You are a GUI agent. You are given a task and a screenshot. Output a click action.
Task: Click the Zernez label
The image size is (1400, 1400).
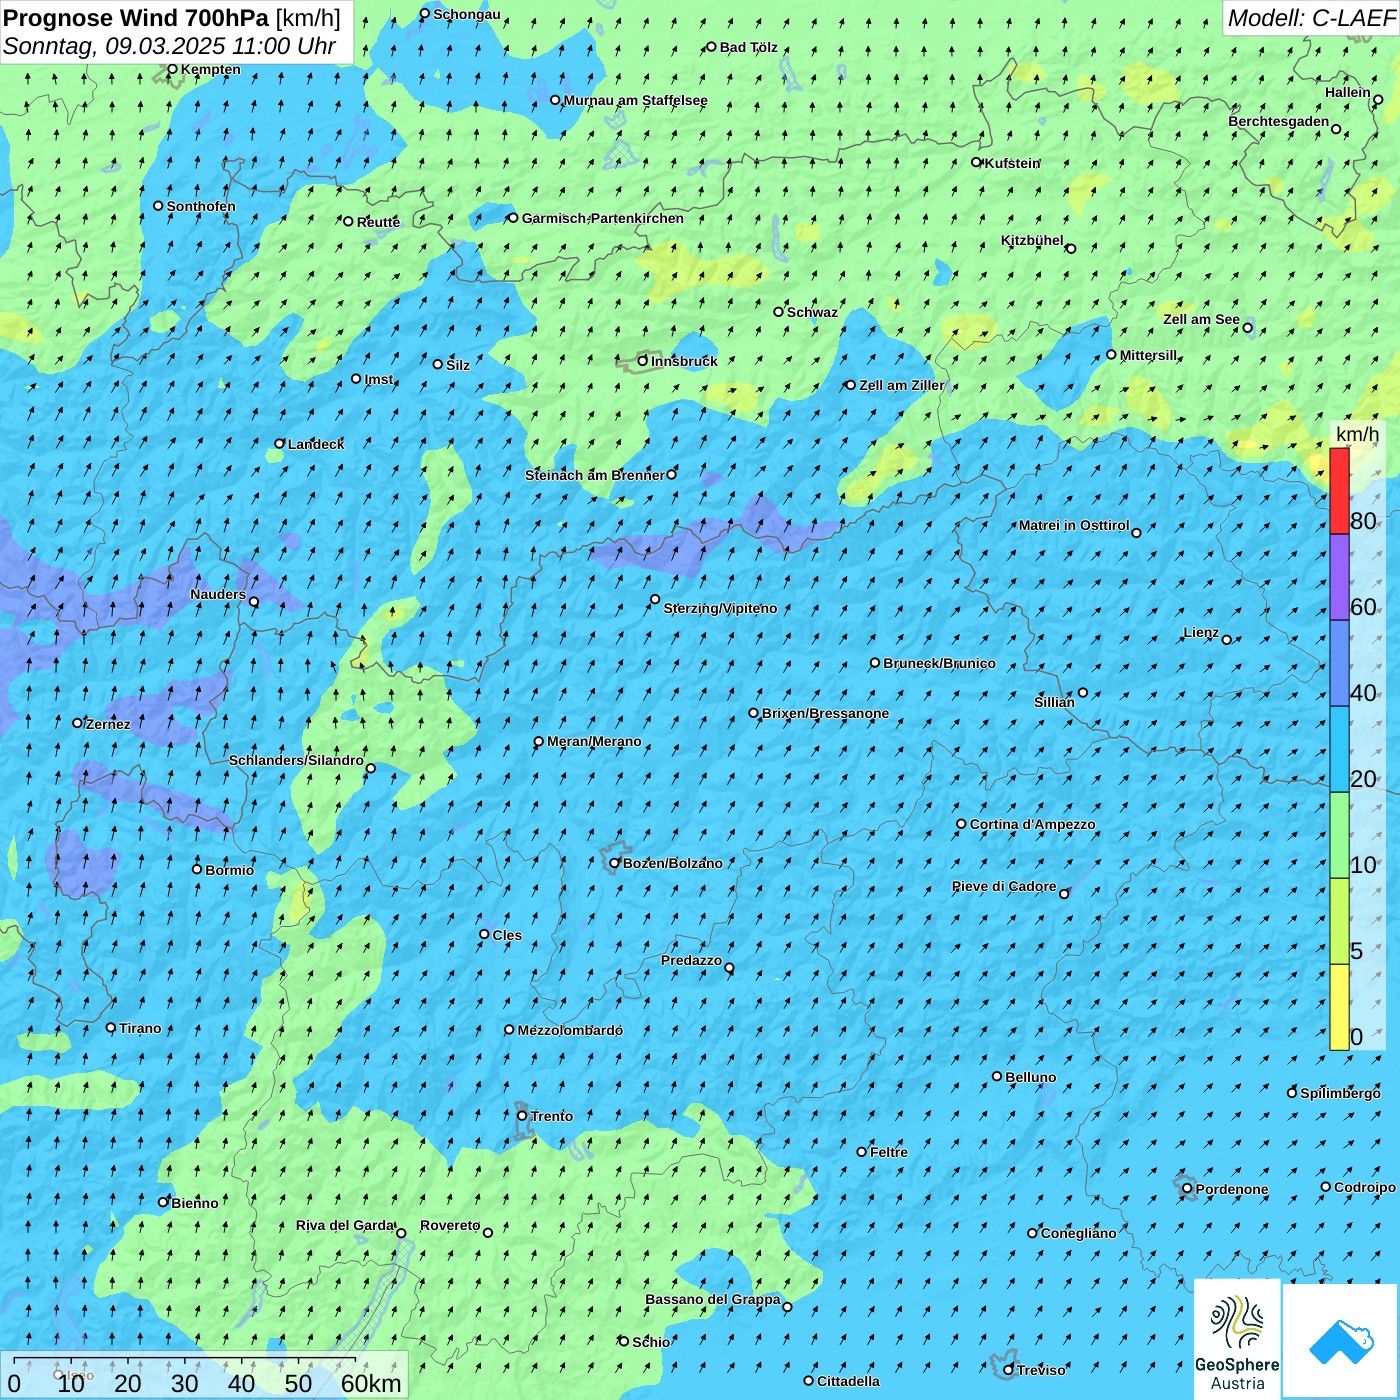click(108, 724)
